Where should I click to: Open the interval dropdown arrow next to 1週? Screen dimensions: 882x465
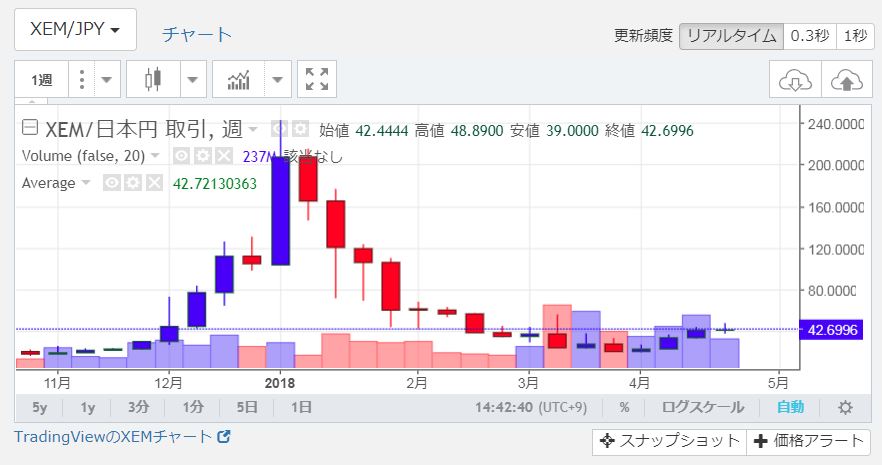[x=107, y=80]
